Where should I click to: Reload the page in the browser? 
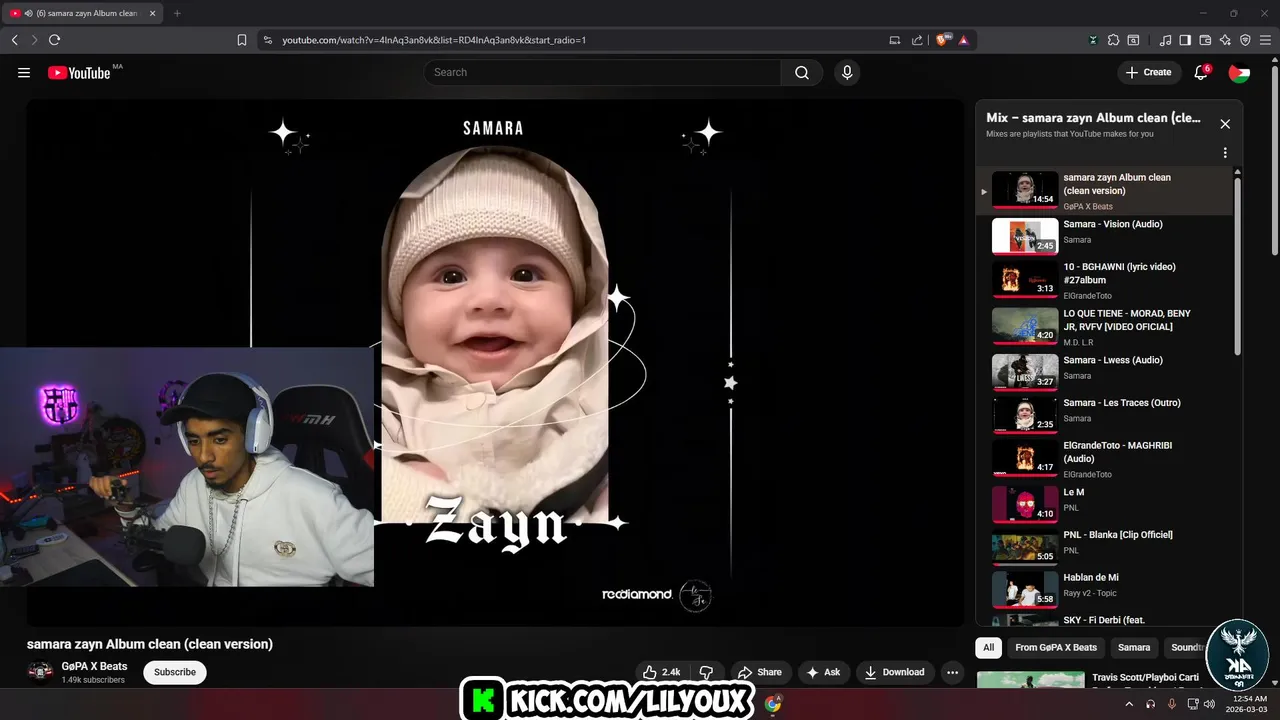click(x=54, y=40)
